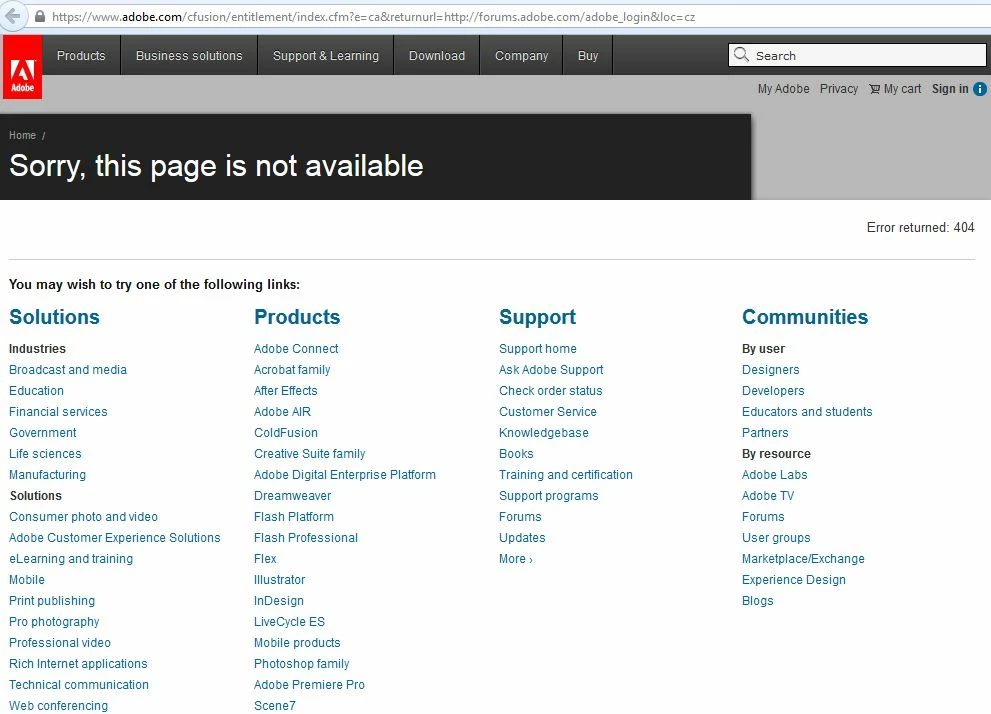The width and height of the screenshot is (991, 714).
Task: Open the Privacy link
Action: click(839, 89)
